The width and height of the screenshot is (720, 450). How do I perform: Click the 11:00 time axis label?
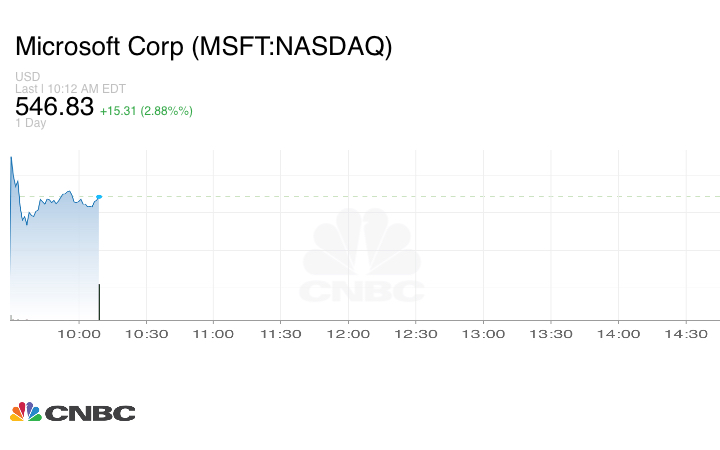tap(213, 334)
